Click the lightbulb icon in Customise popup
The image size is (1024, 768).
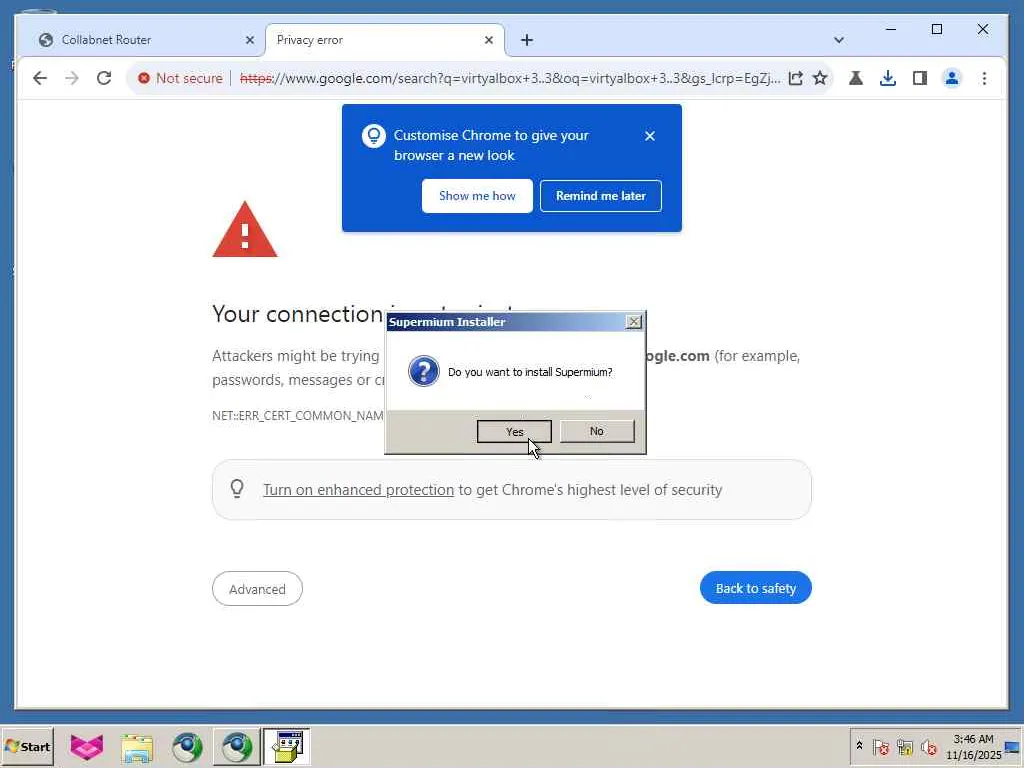click(374, 136)
